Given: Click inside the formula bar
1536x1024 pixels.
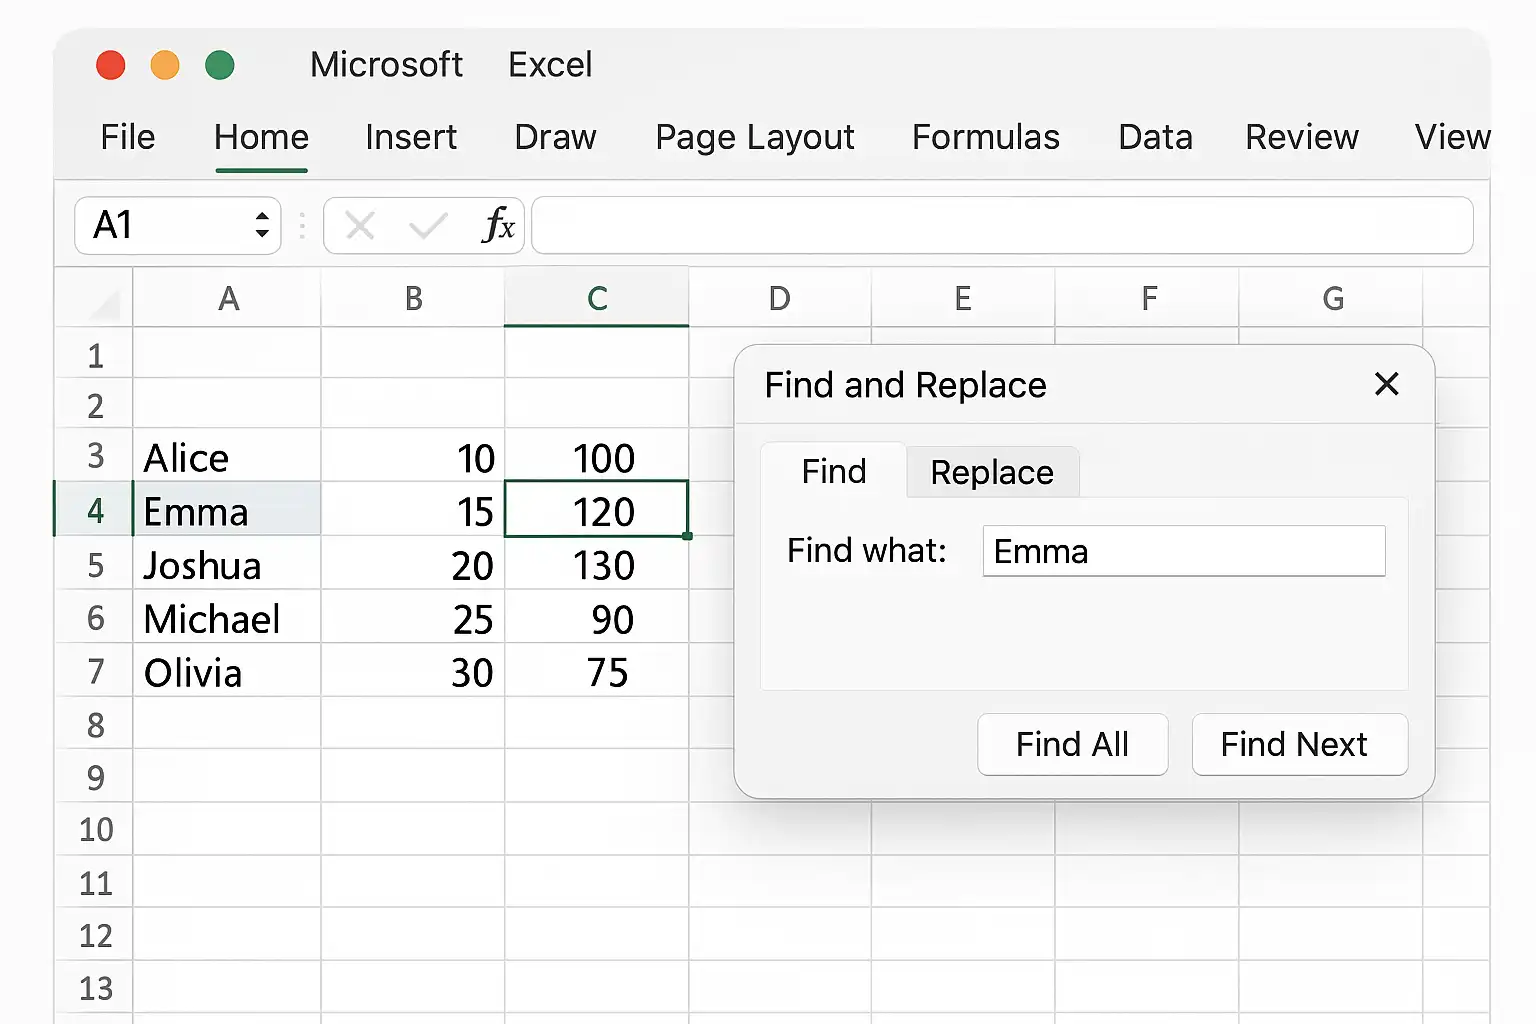Looking at the screenshot, I should pyautogui.click(x=1001, y=226).
